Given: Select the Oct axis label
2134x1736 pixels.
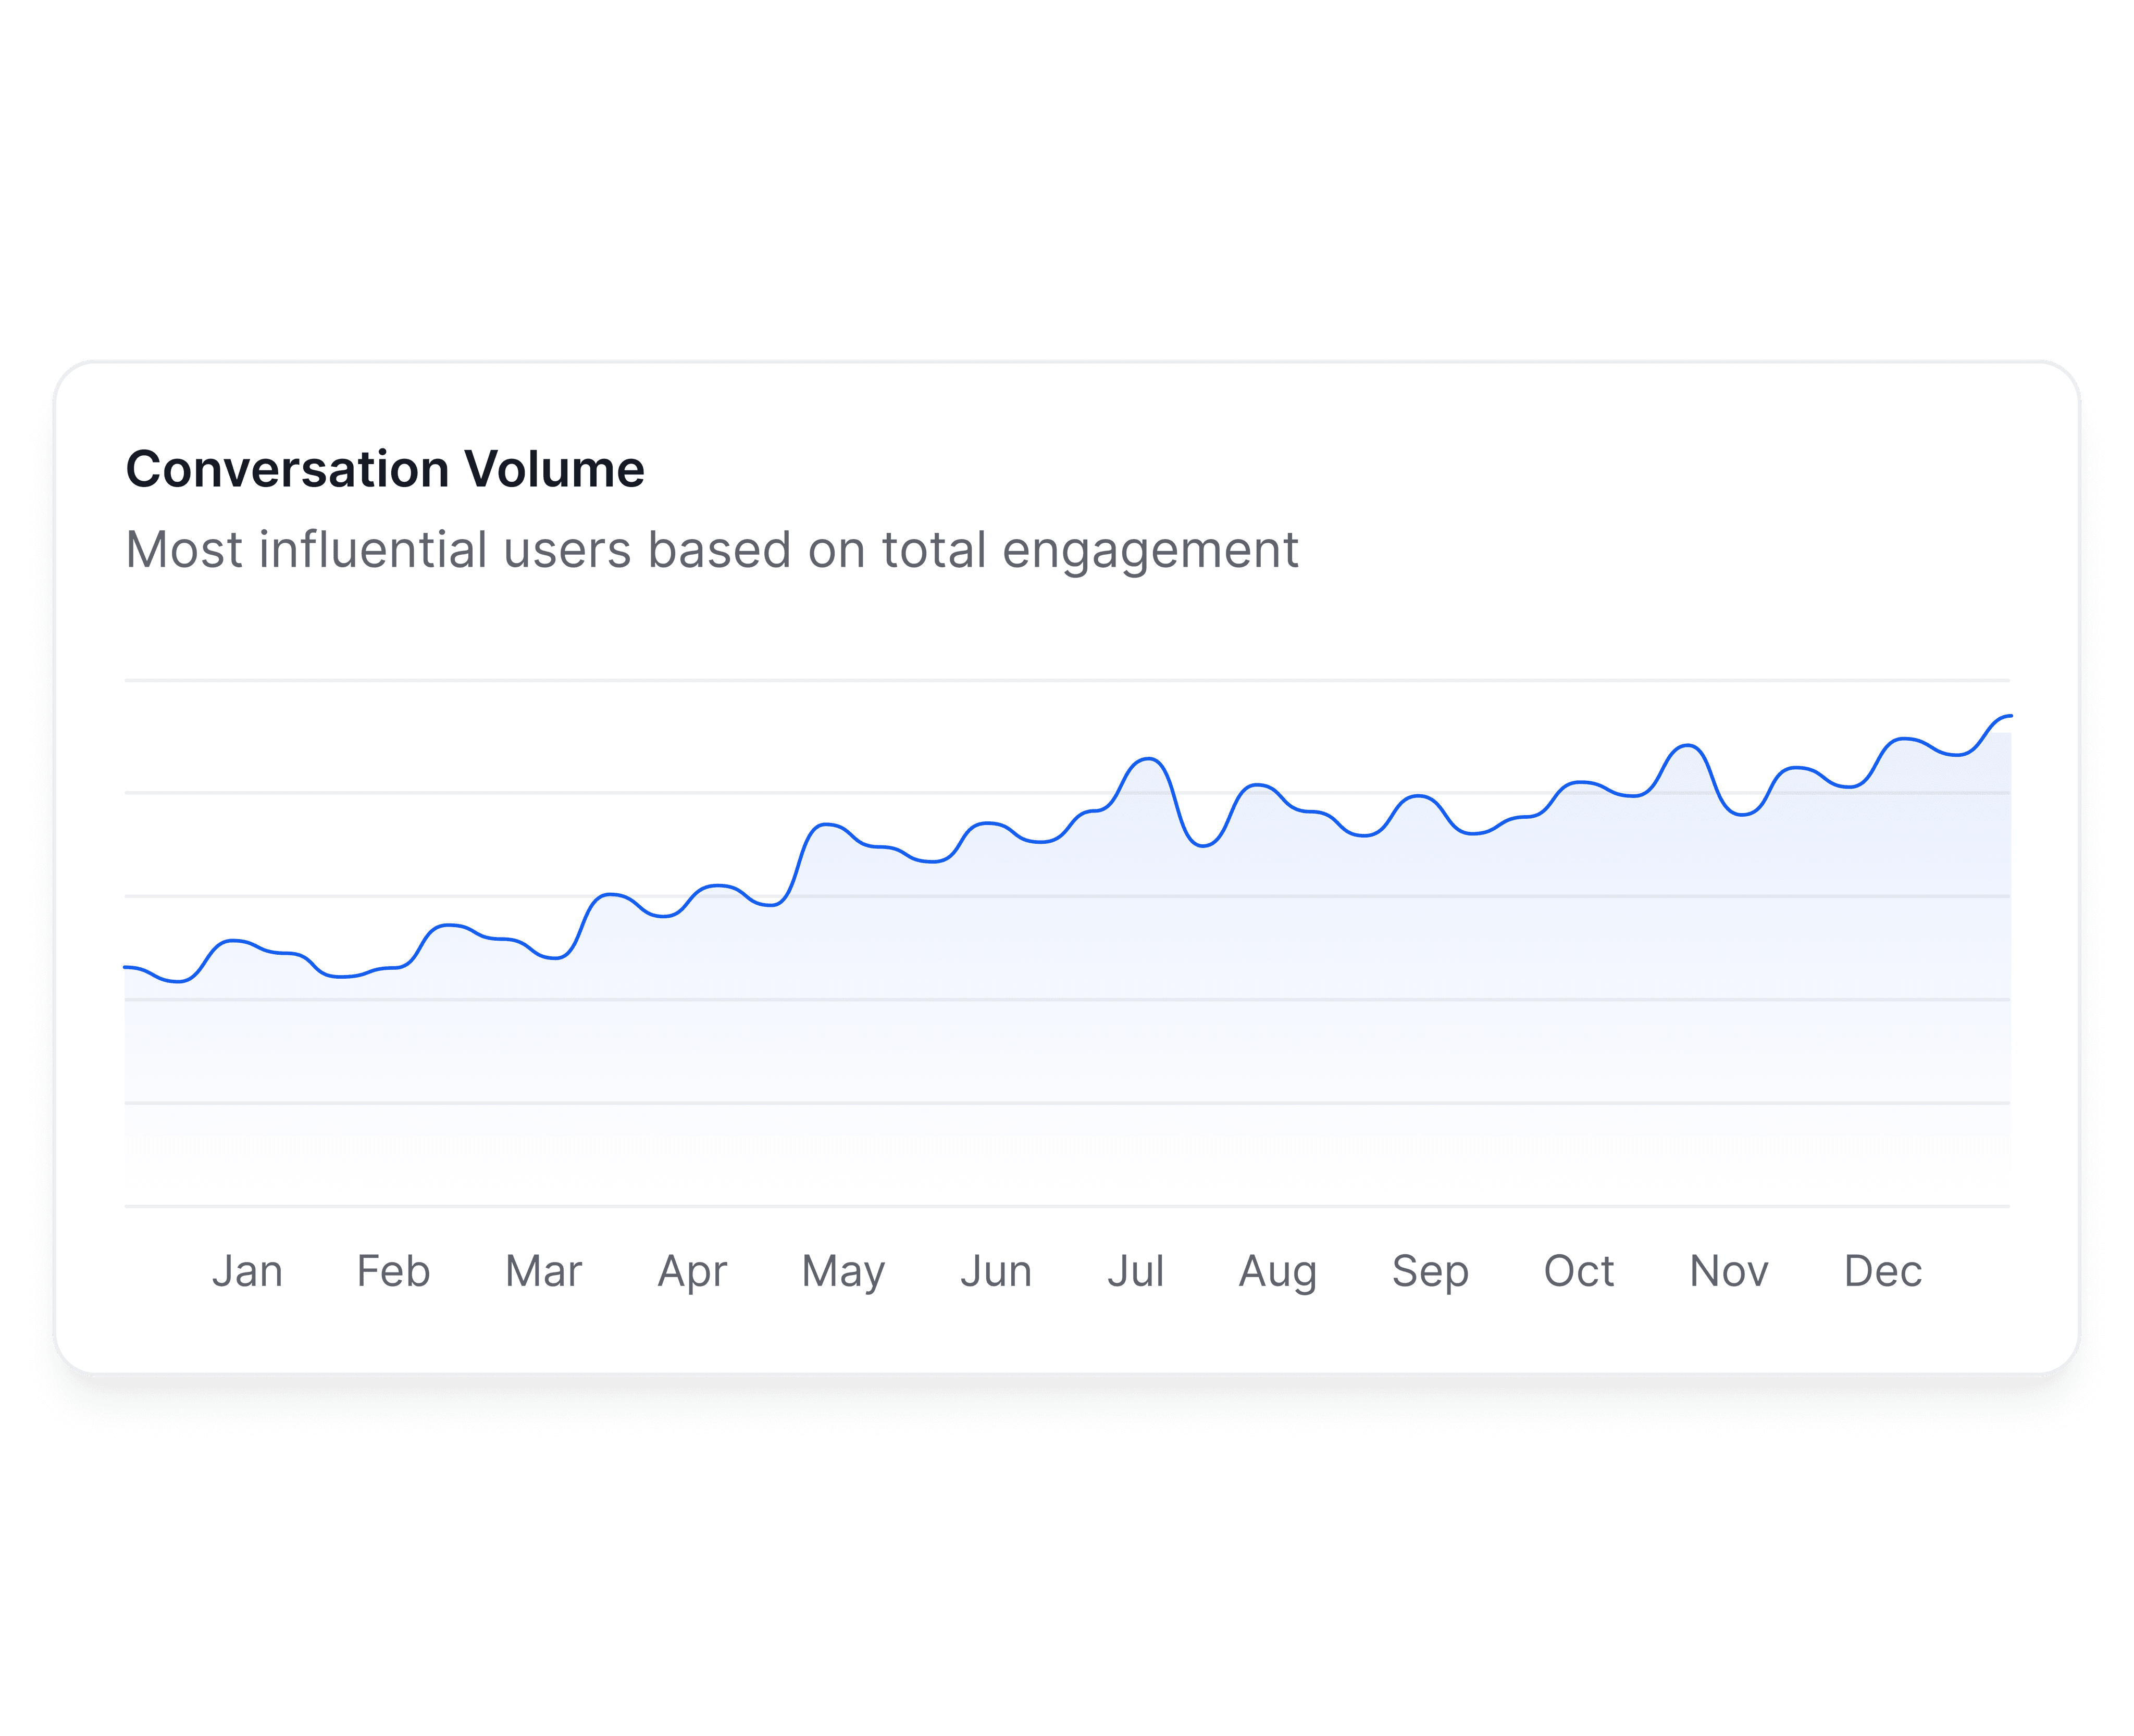Looking at the screenshot, I should [x=1579, y=1271].
